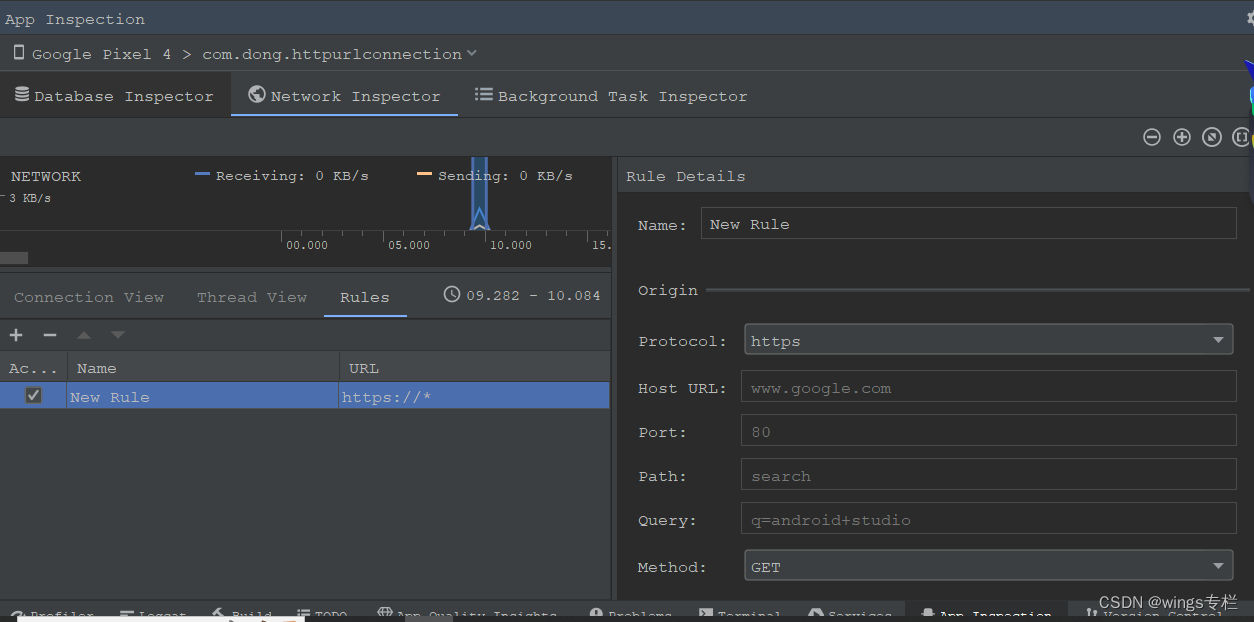Click the Name field containing New Rule

[x=969, y=224]
